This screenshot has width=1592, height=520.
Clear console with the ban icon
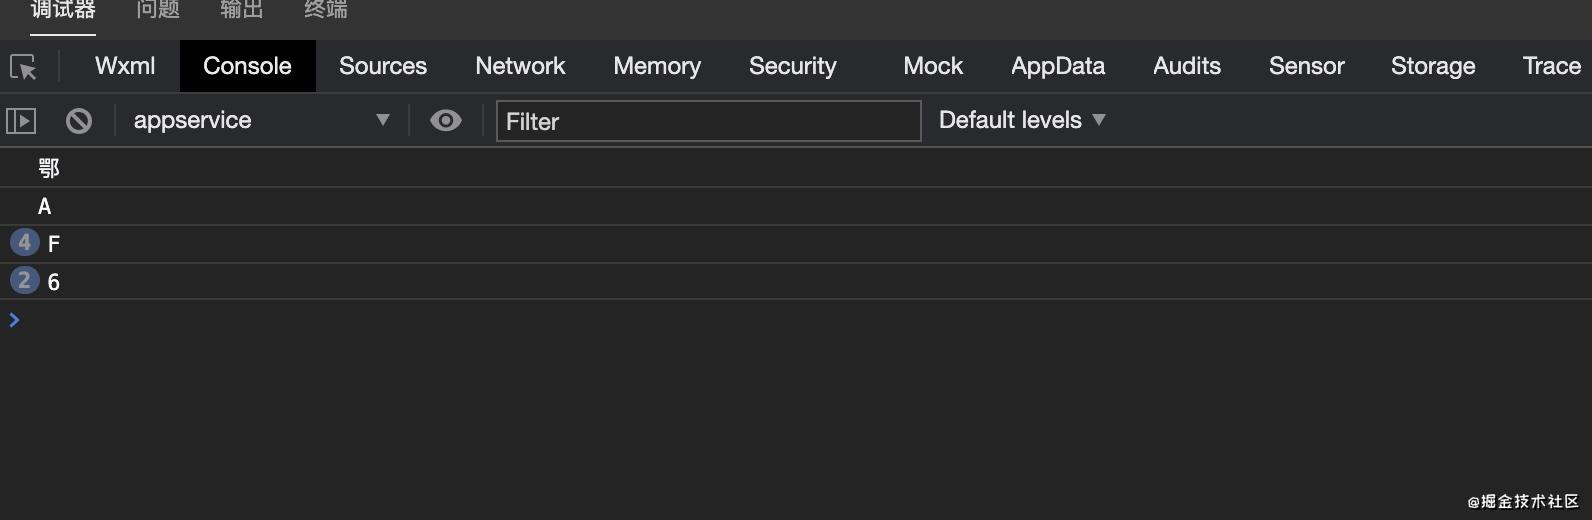[79, 121]
